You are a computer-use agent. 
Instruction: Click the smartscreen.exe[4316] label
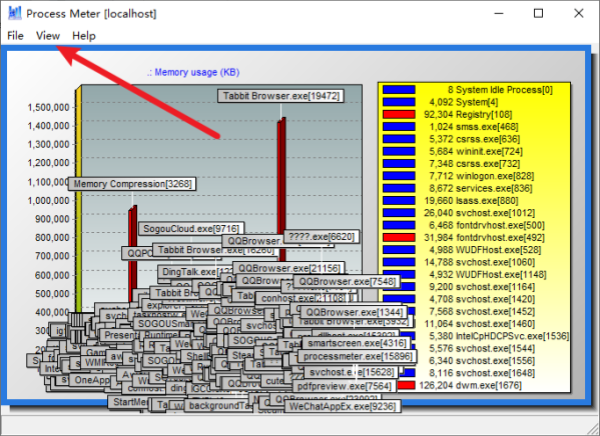pyautogui.click(x=357, y=343)
